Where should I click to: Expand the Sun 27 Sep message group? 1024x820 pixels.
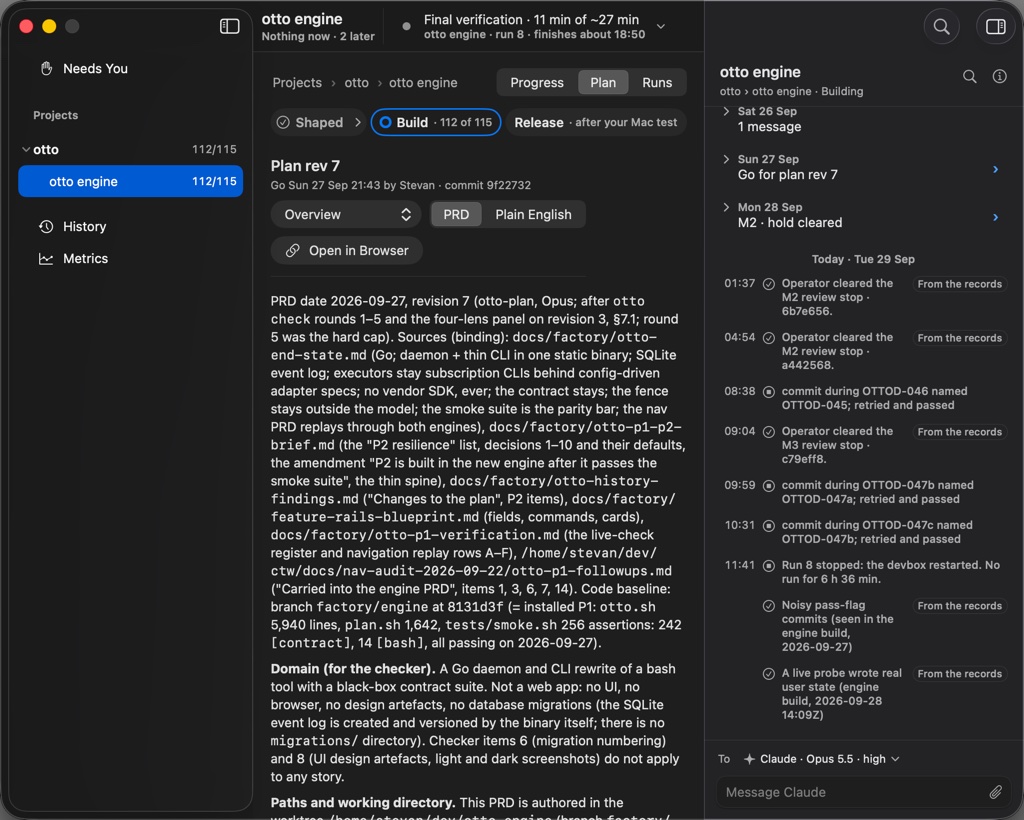coord(726,159)
